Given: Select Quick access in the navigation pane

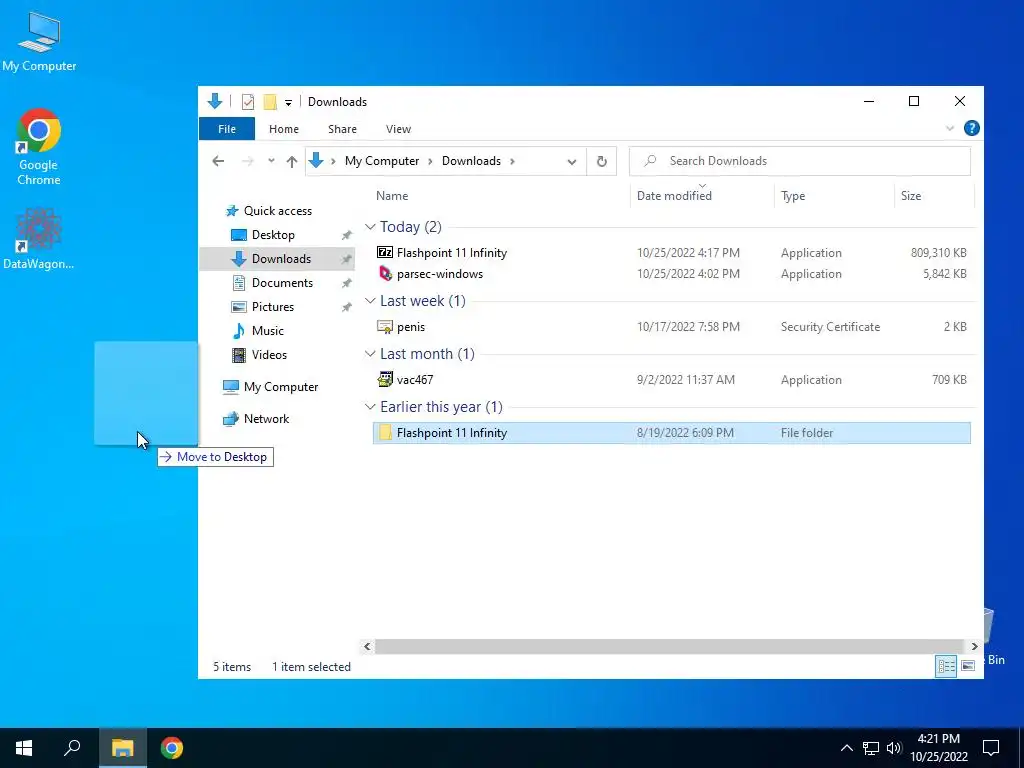Looking at the screenshot, I should pyautogui.click(x=278, y=211).
